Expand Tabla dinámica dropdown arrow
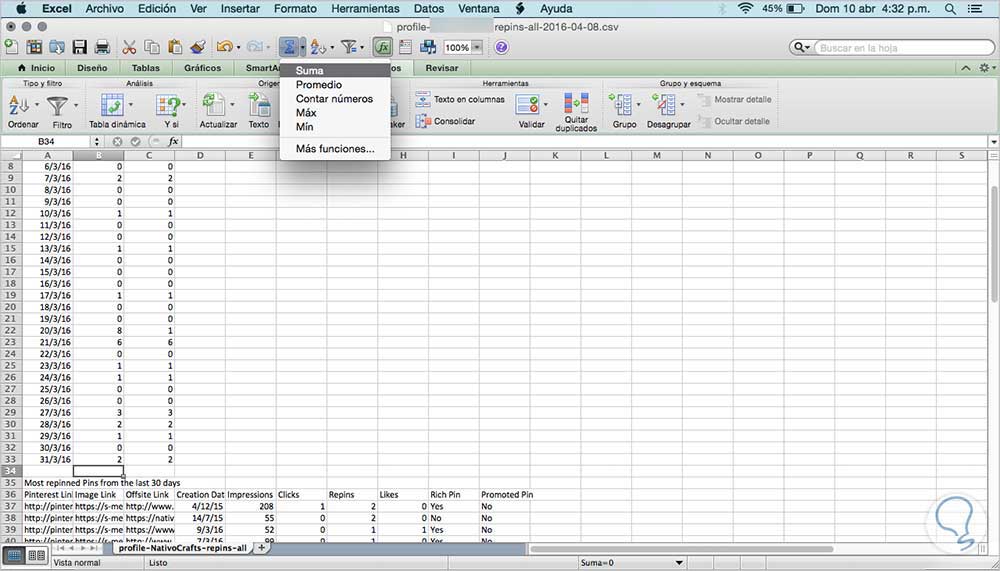 point(131,105)
